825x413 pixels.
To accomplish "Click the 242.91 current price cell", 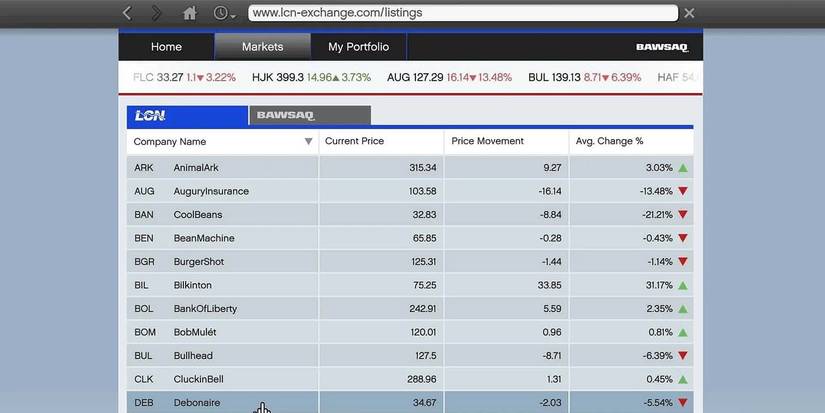I will click(x=381, y=309).
